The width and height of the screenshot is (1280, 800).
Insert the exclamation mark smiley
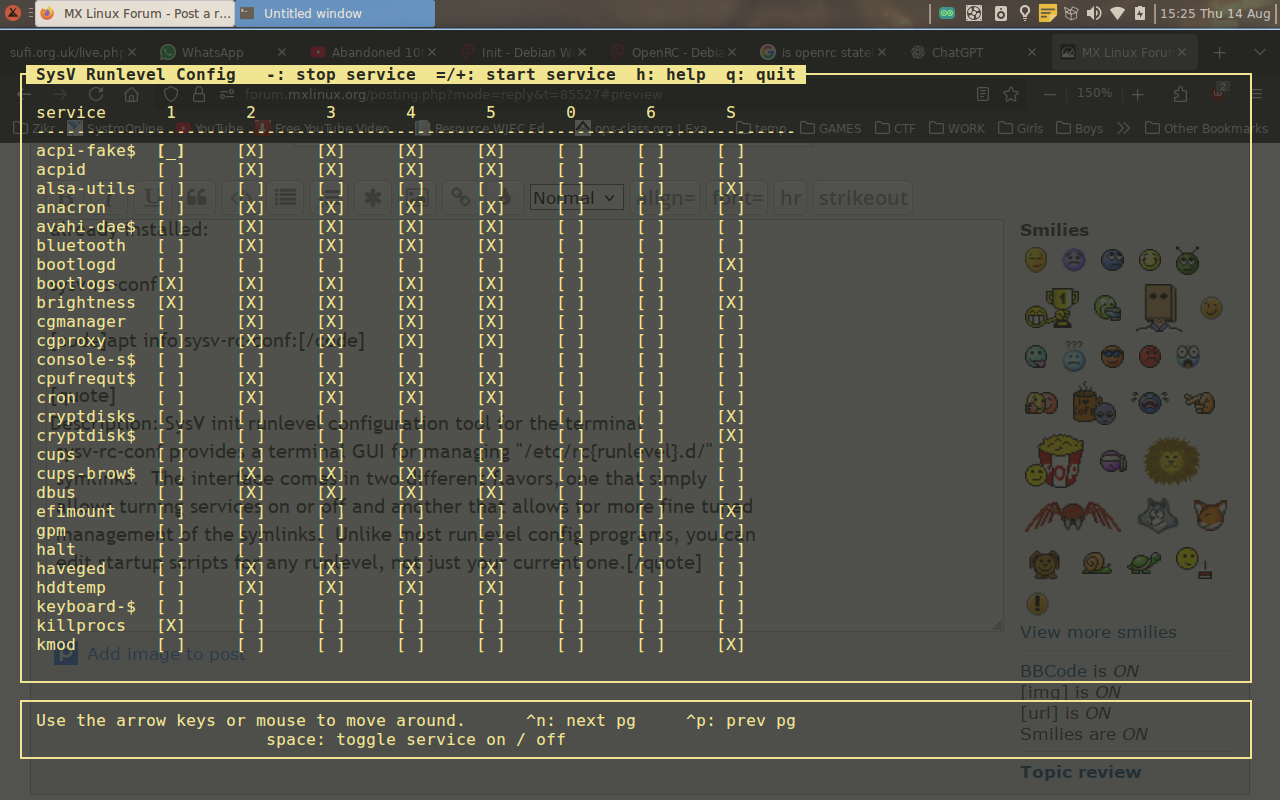1037,603
